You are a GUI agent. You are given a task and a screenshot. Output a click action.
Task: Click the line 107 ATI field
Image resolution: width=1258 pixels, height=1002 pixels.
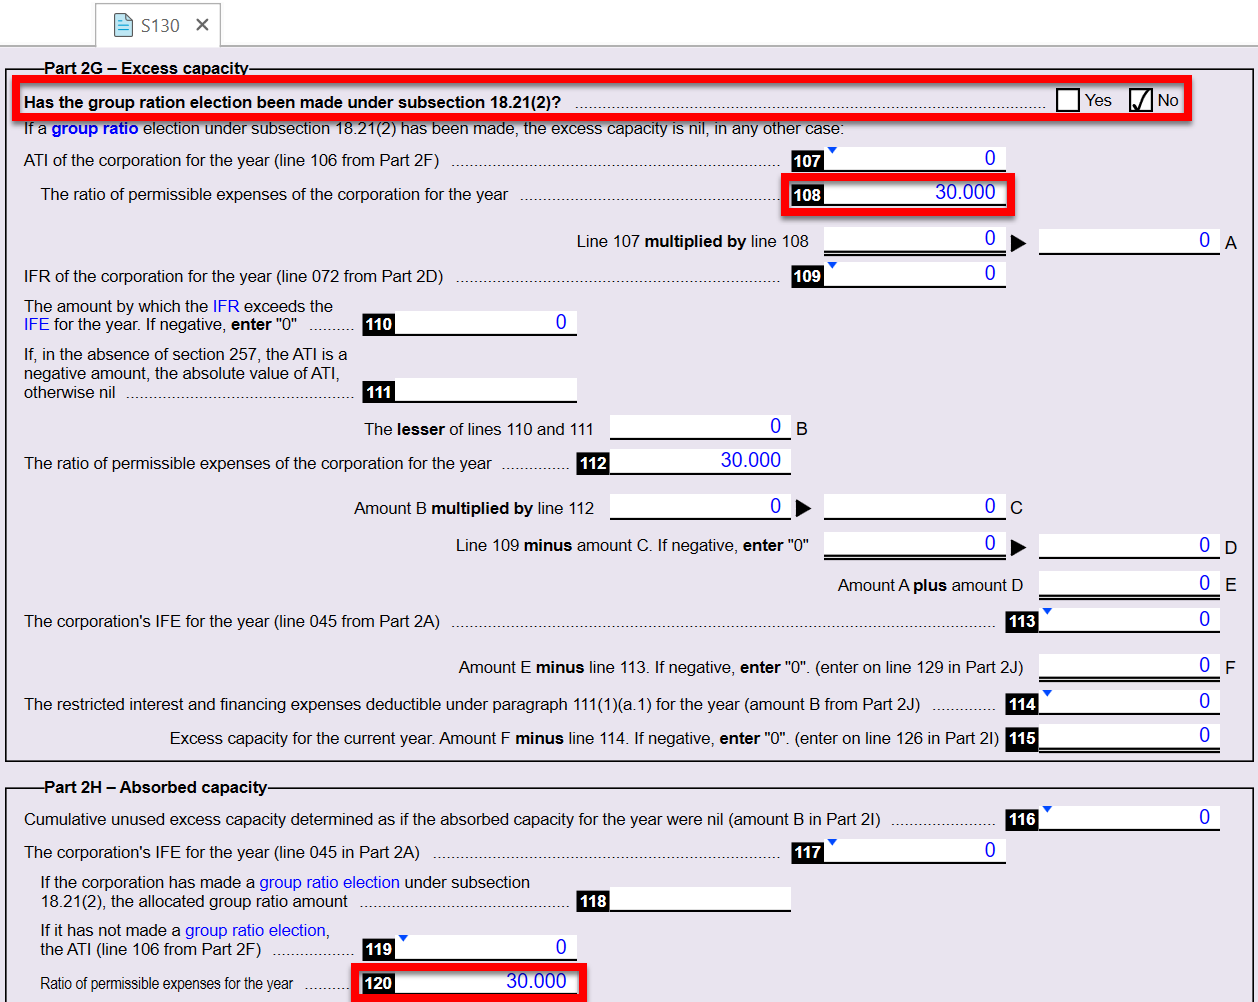coord(914,159)
